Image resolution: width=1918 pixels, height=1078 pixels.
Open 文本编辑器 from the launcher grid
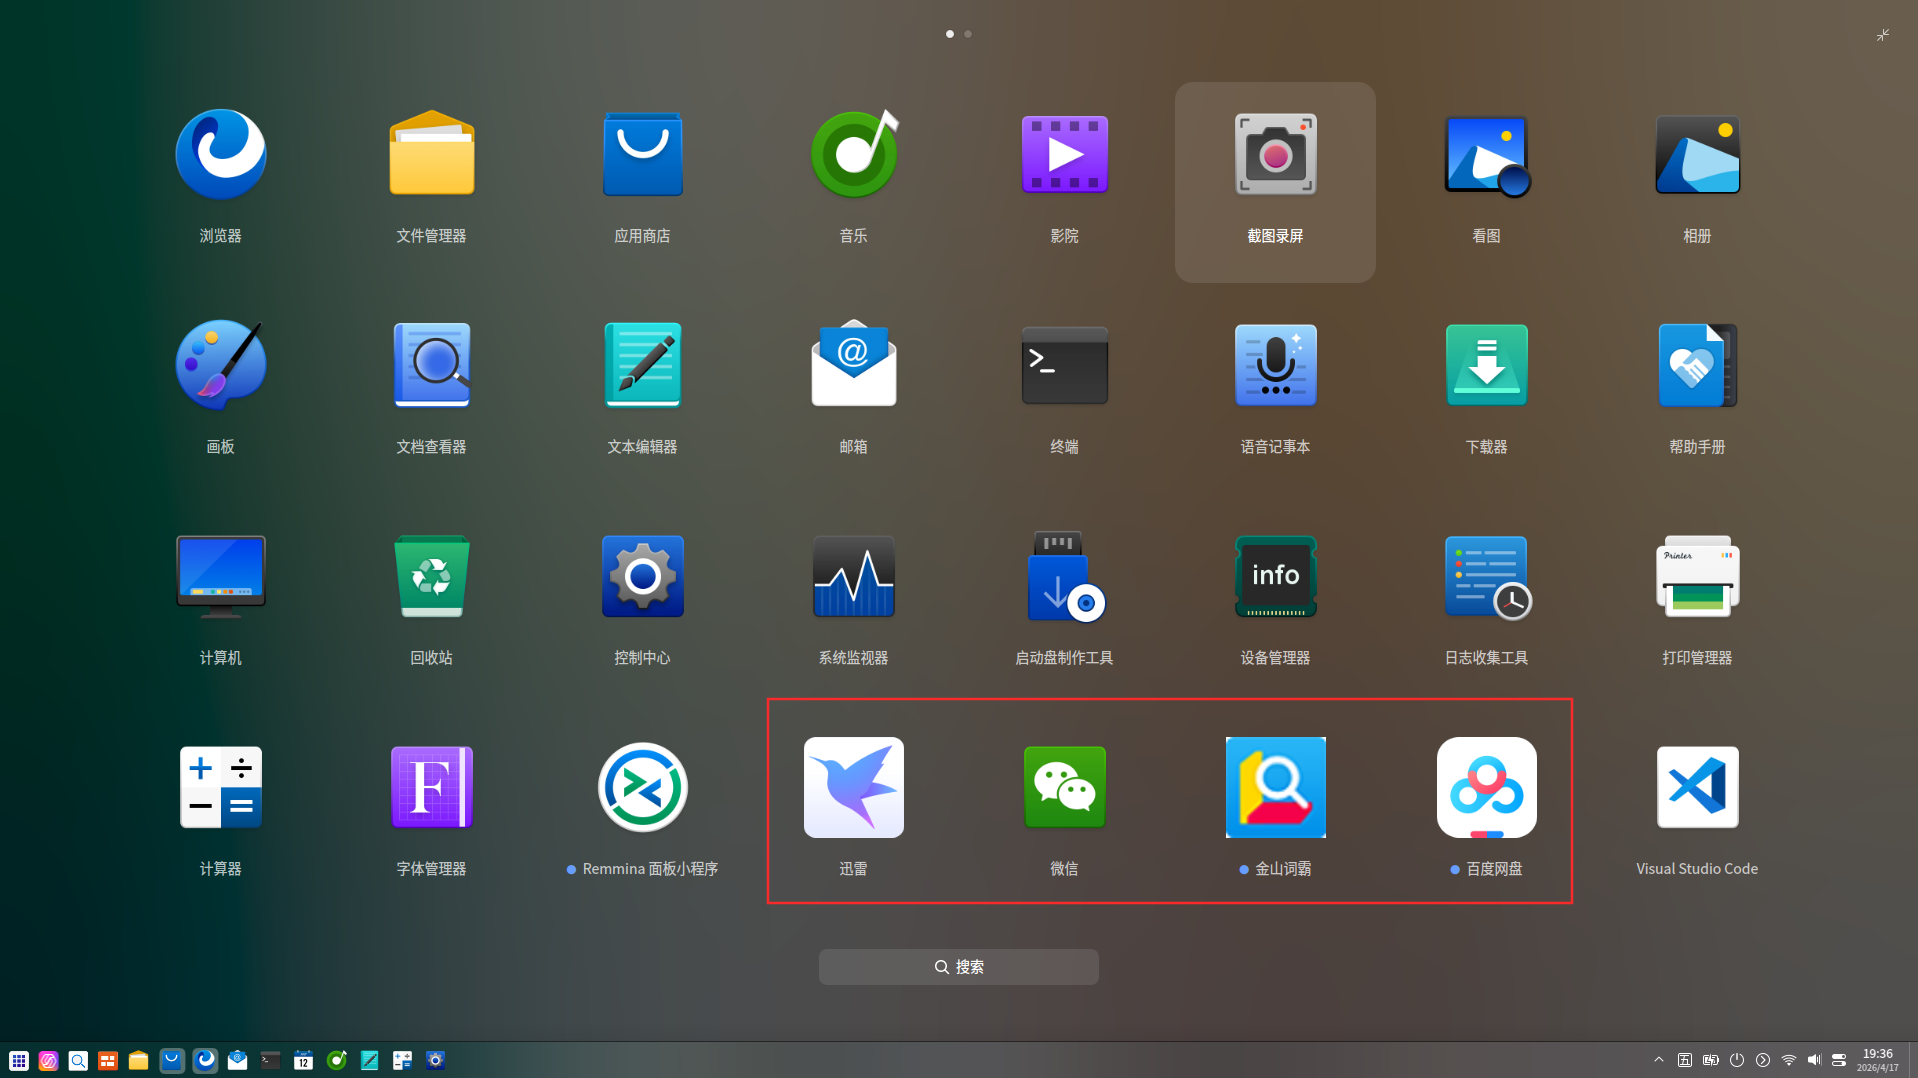tap(643, 366)
